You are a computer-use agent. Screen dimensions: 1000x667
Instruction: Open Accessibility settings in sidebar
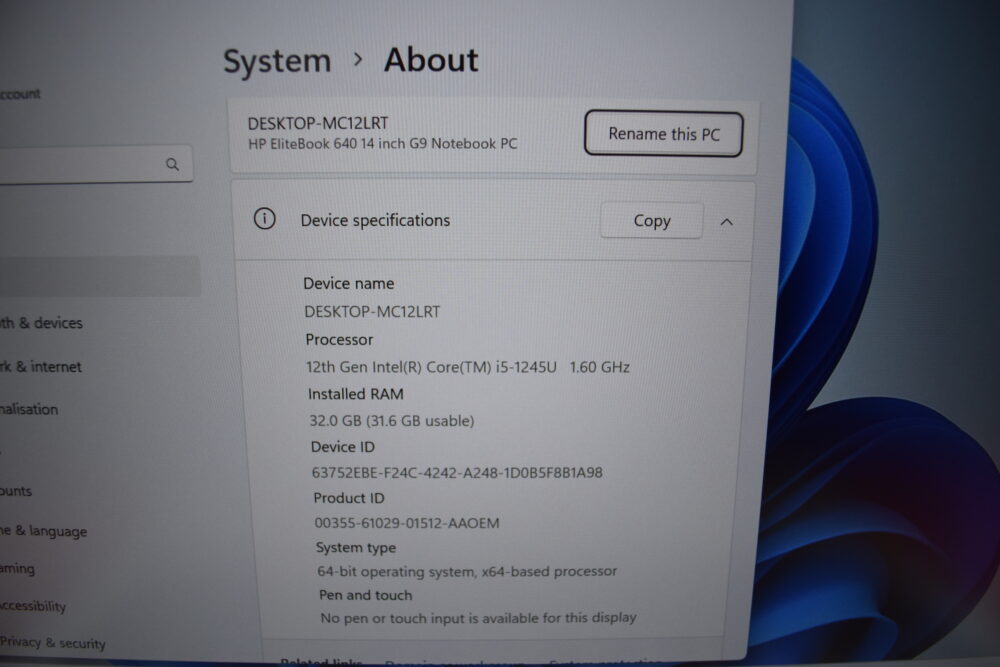coord(33,606)
